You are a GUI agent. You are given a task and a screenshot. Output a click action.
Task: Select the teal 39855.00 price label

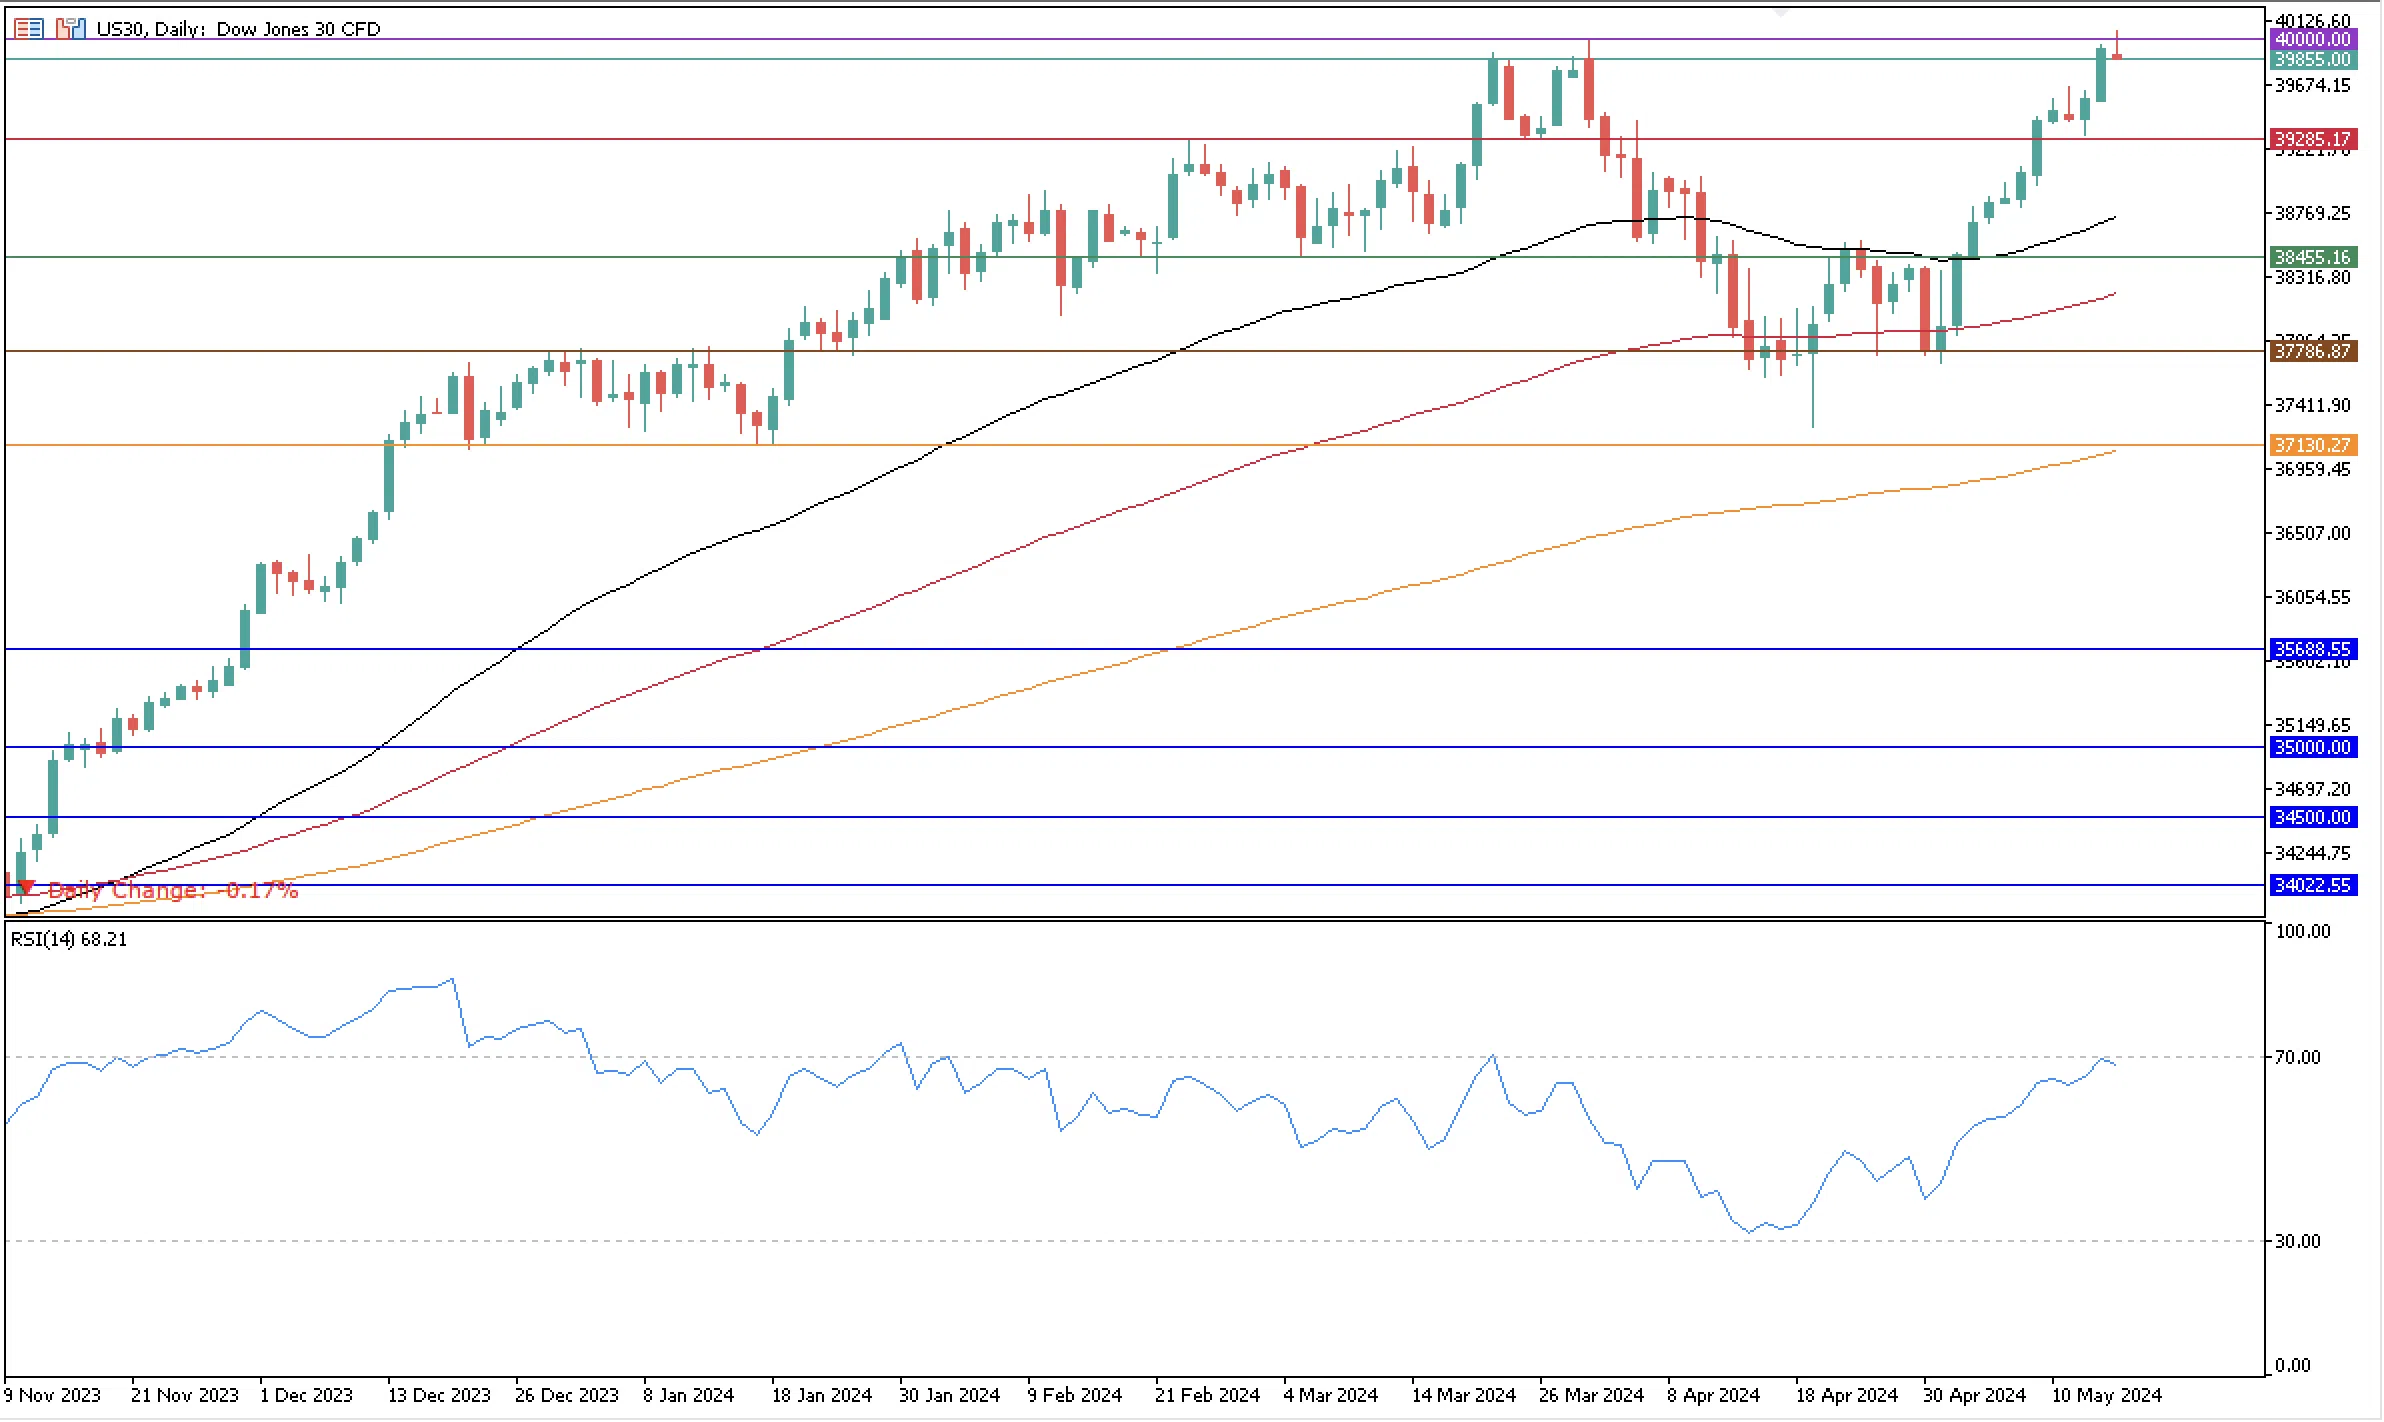(x=2314, y=60)
